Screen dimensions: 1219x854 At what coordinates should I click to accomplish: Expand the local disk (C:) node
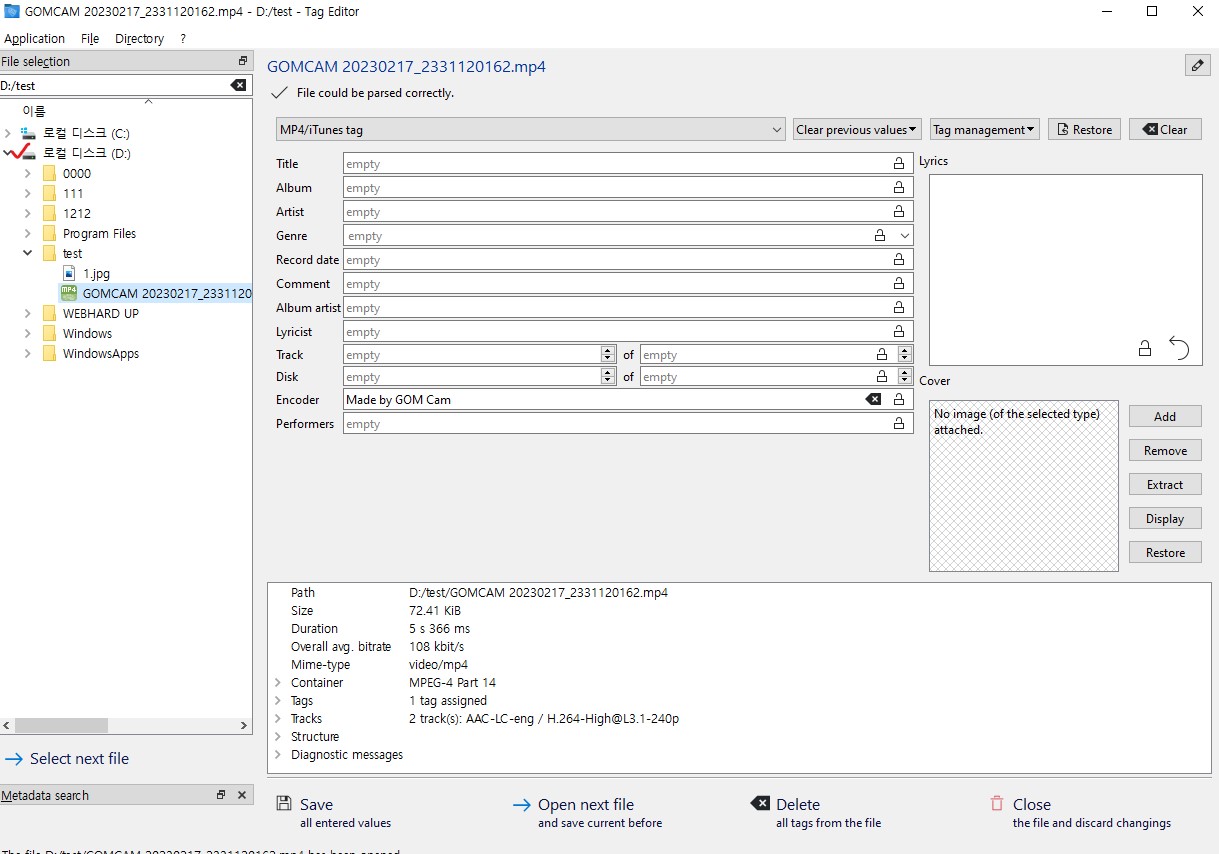pos(8,133)
